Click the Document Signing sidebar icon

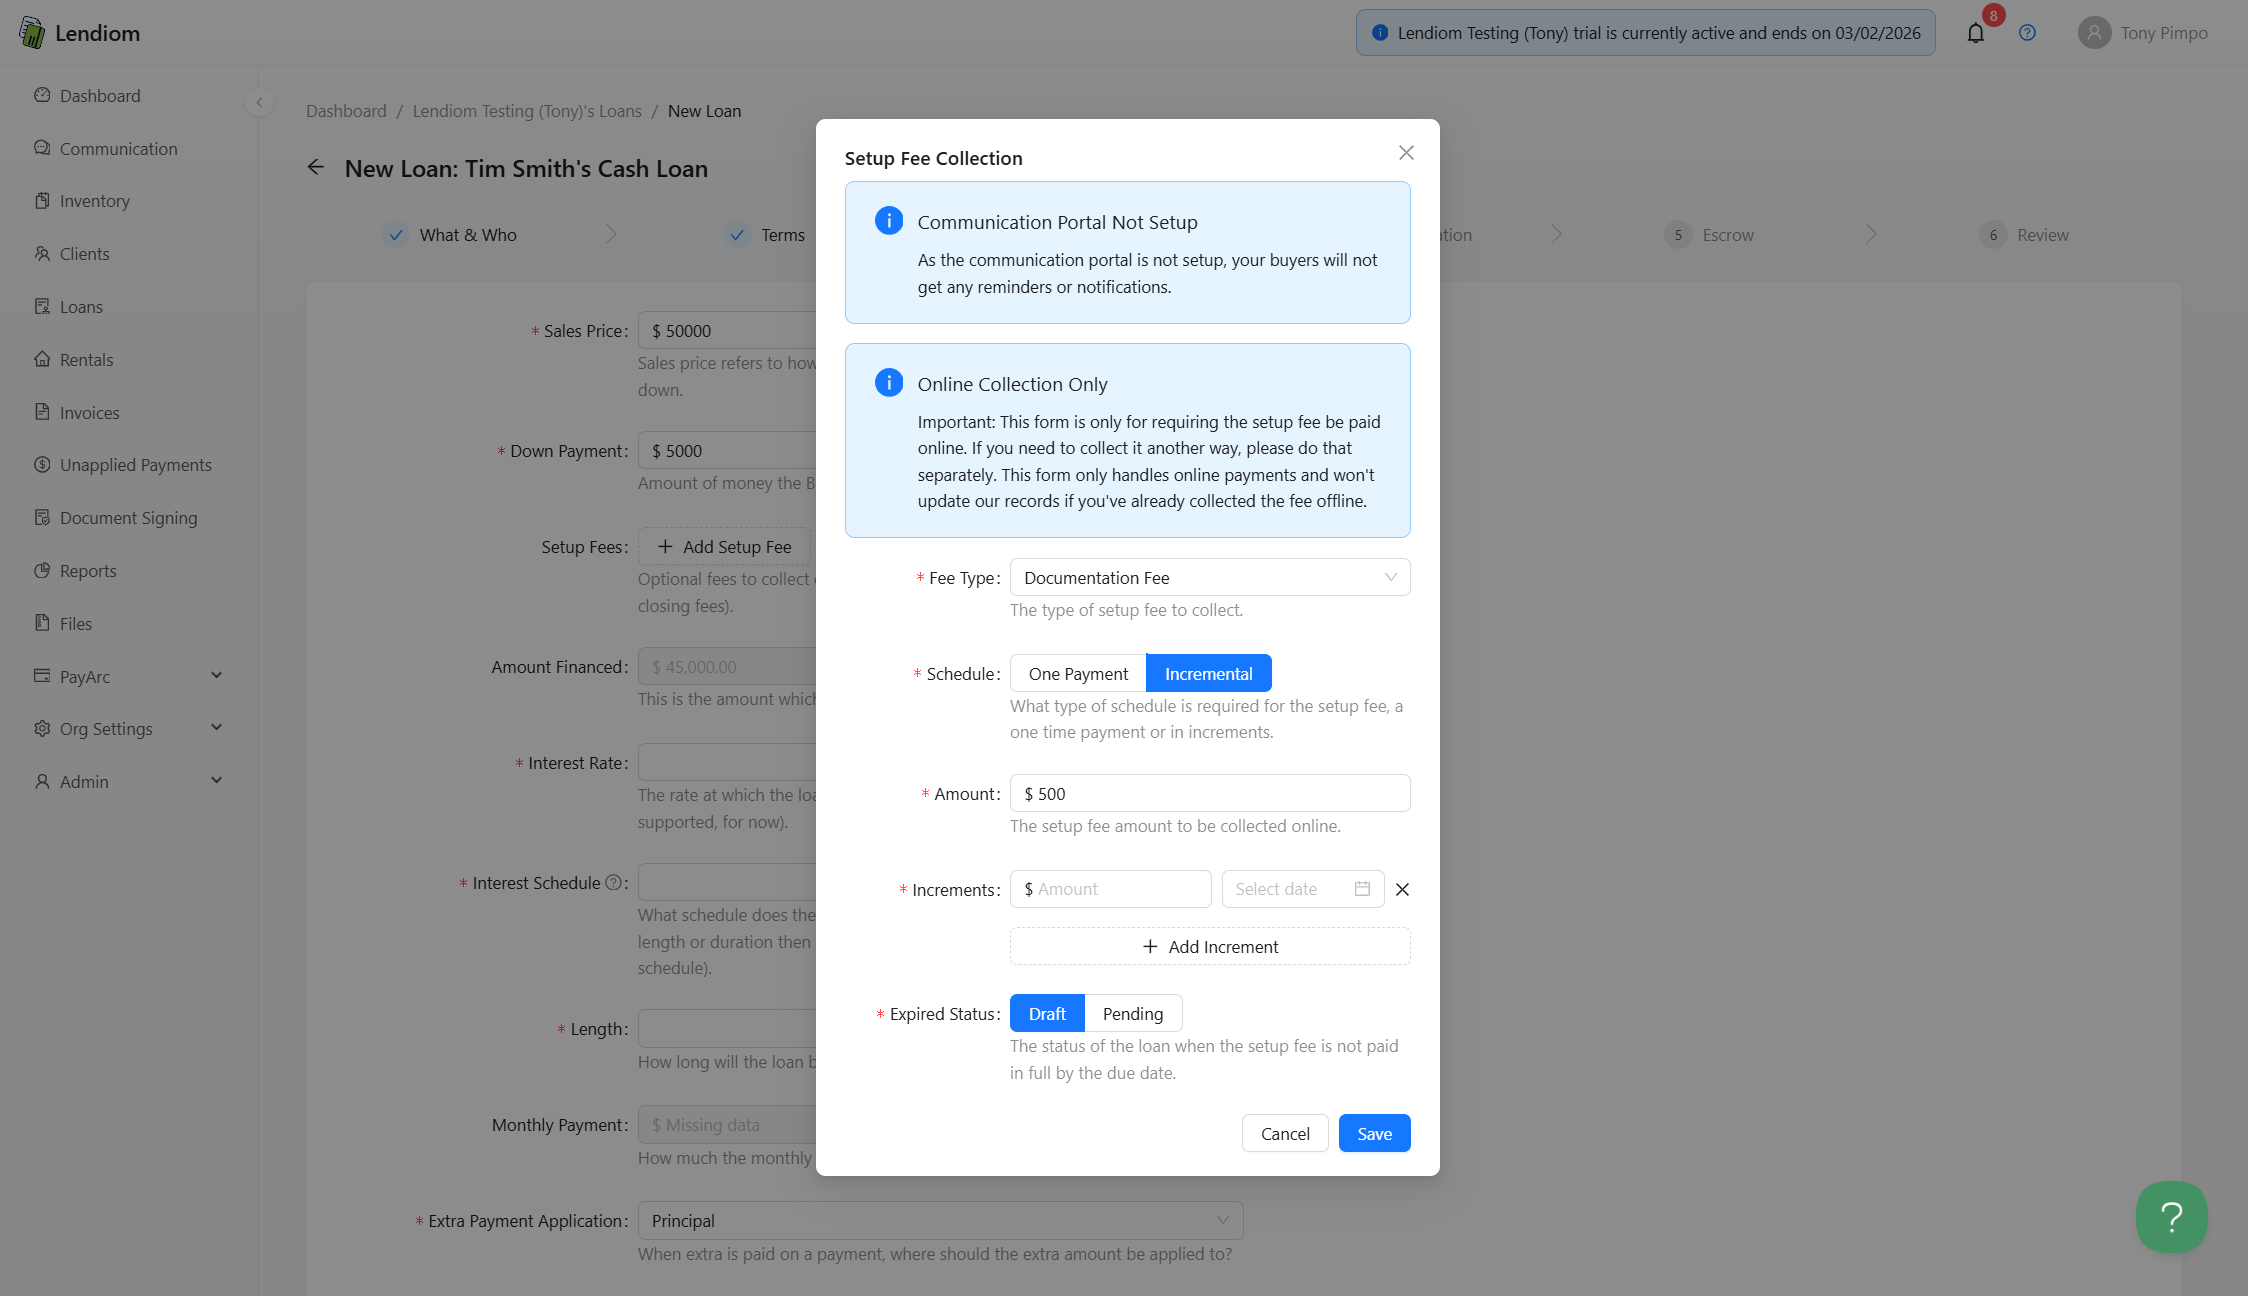[x=42, y=518]
